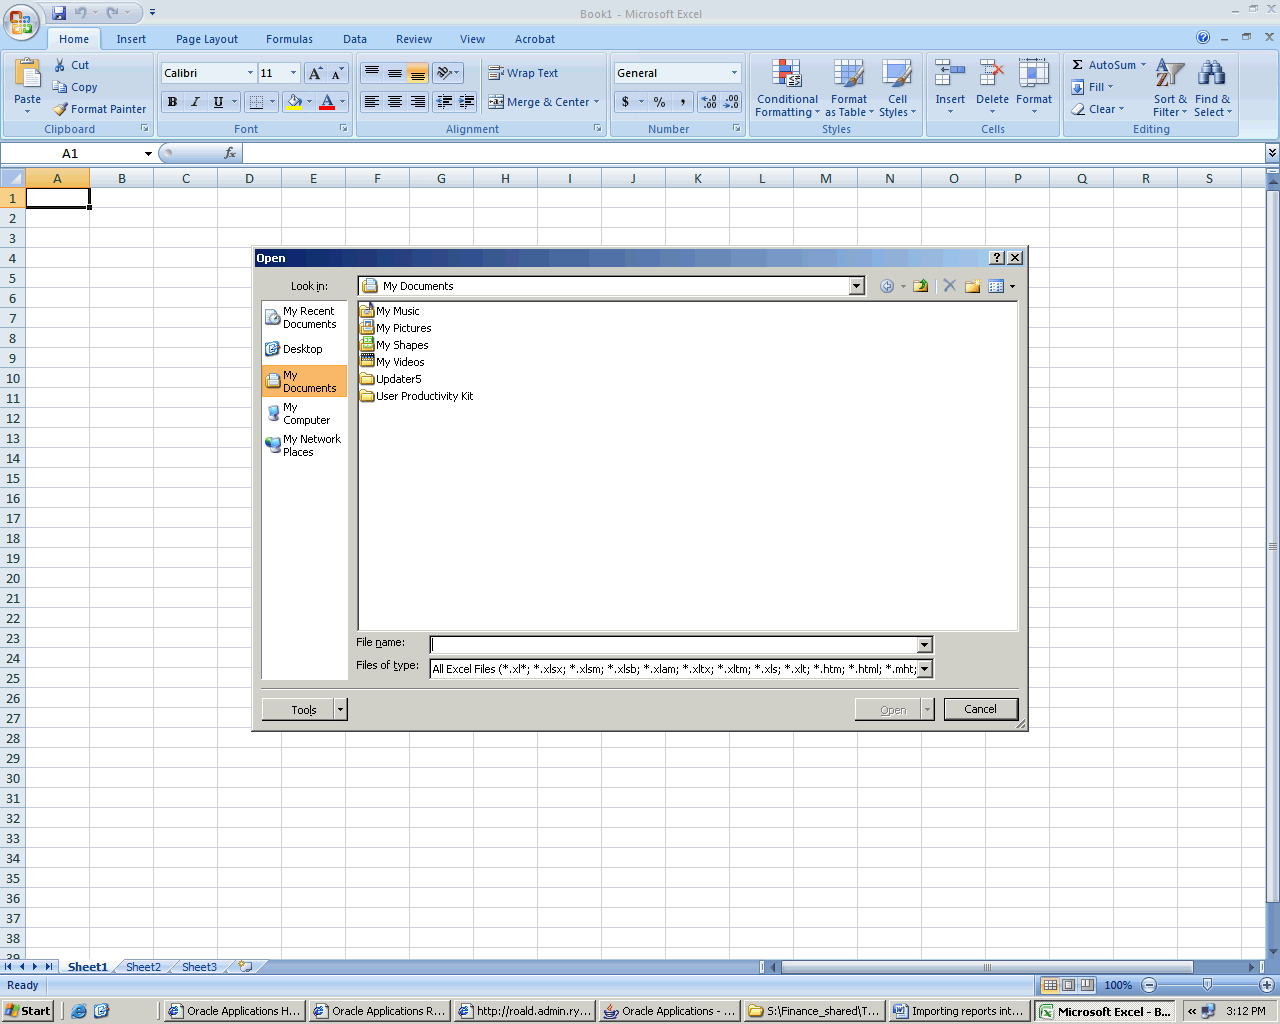This screenshot has width=1280, height=1024.
Task: Toggle Bold formatting in ribbon
Action: tap(172, 102)
